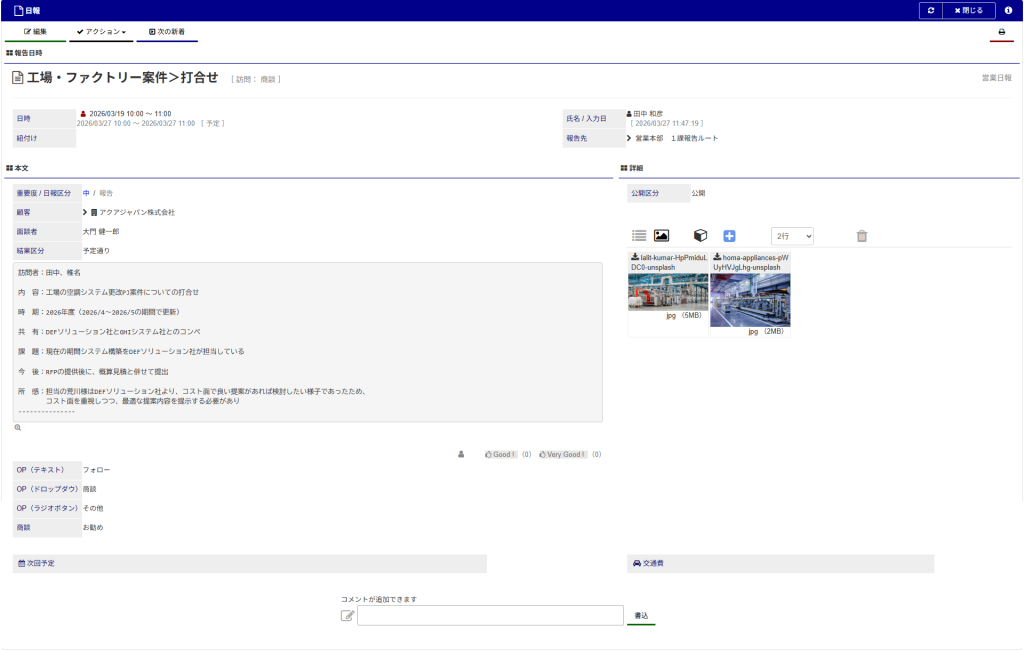1024x651 pixels.
Task: Toggle the Good! reaction
Action: click(500, 454)
